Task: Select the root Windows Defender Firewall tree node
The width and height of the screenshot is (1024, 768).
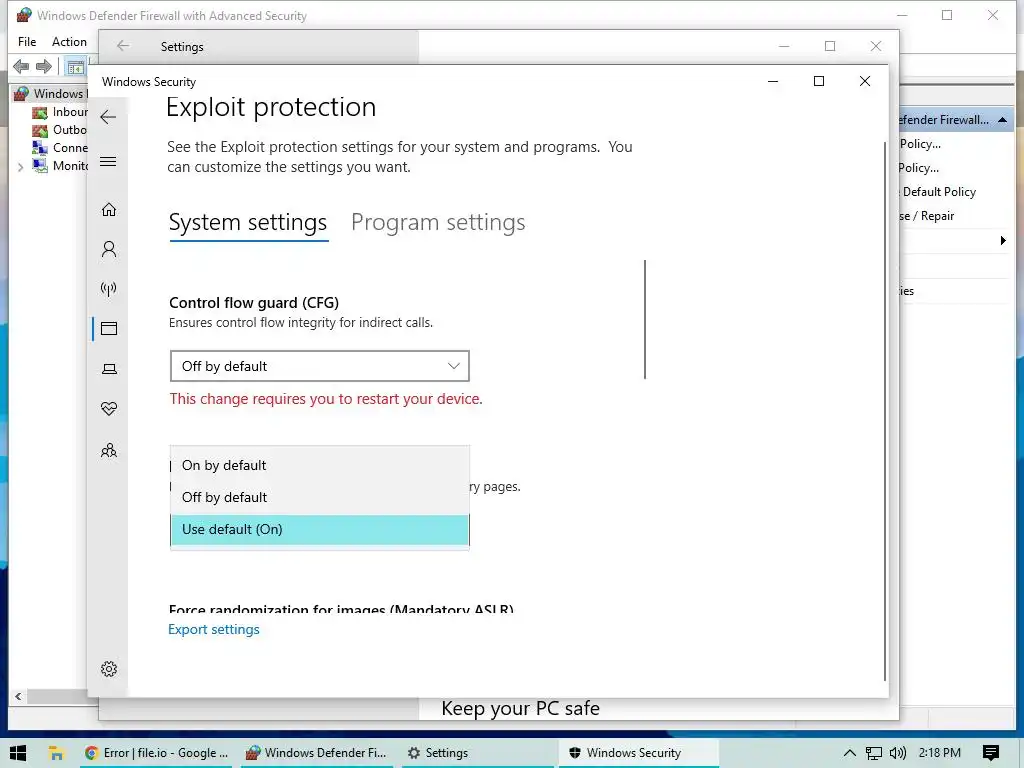Action: click(x=50, y=93)
